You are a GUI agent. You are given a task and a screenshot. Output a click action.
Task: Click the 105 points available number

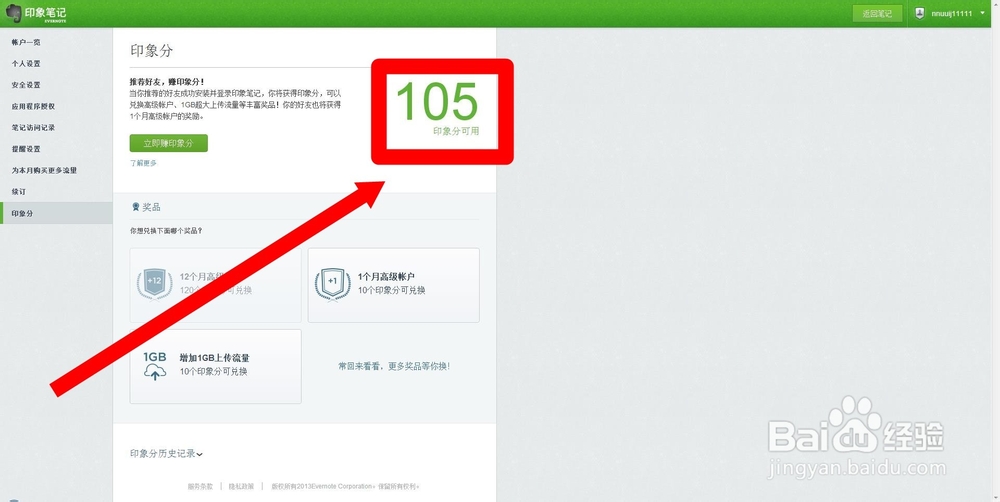[437, 102]
